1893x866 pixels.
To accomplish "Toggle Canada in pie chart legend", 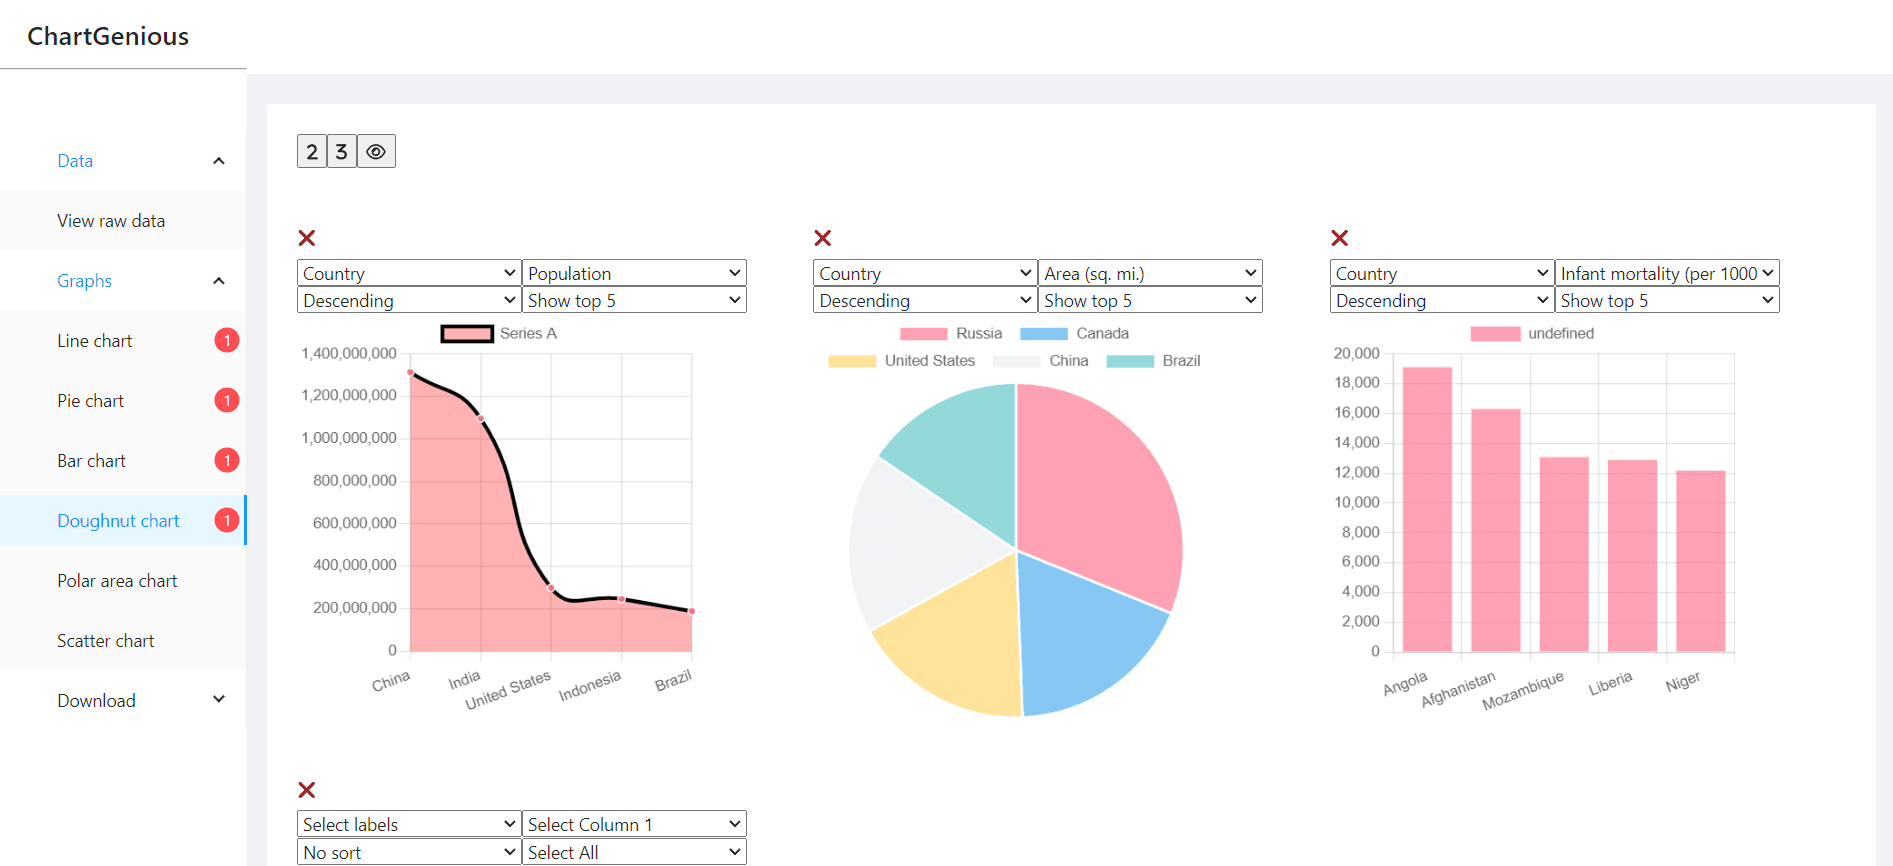I will point(1075,334).
